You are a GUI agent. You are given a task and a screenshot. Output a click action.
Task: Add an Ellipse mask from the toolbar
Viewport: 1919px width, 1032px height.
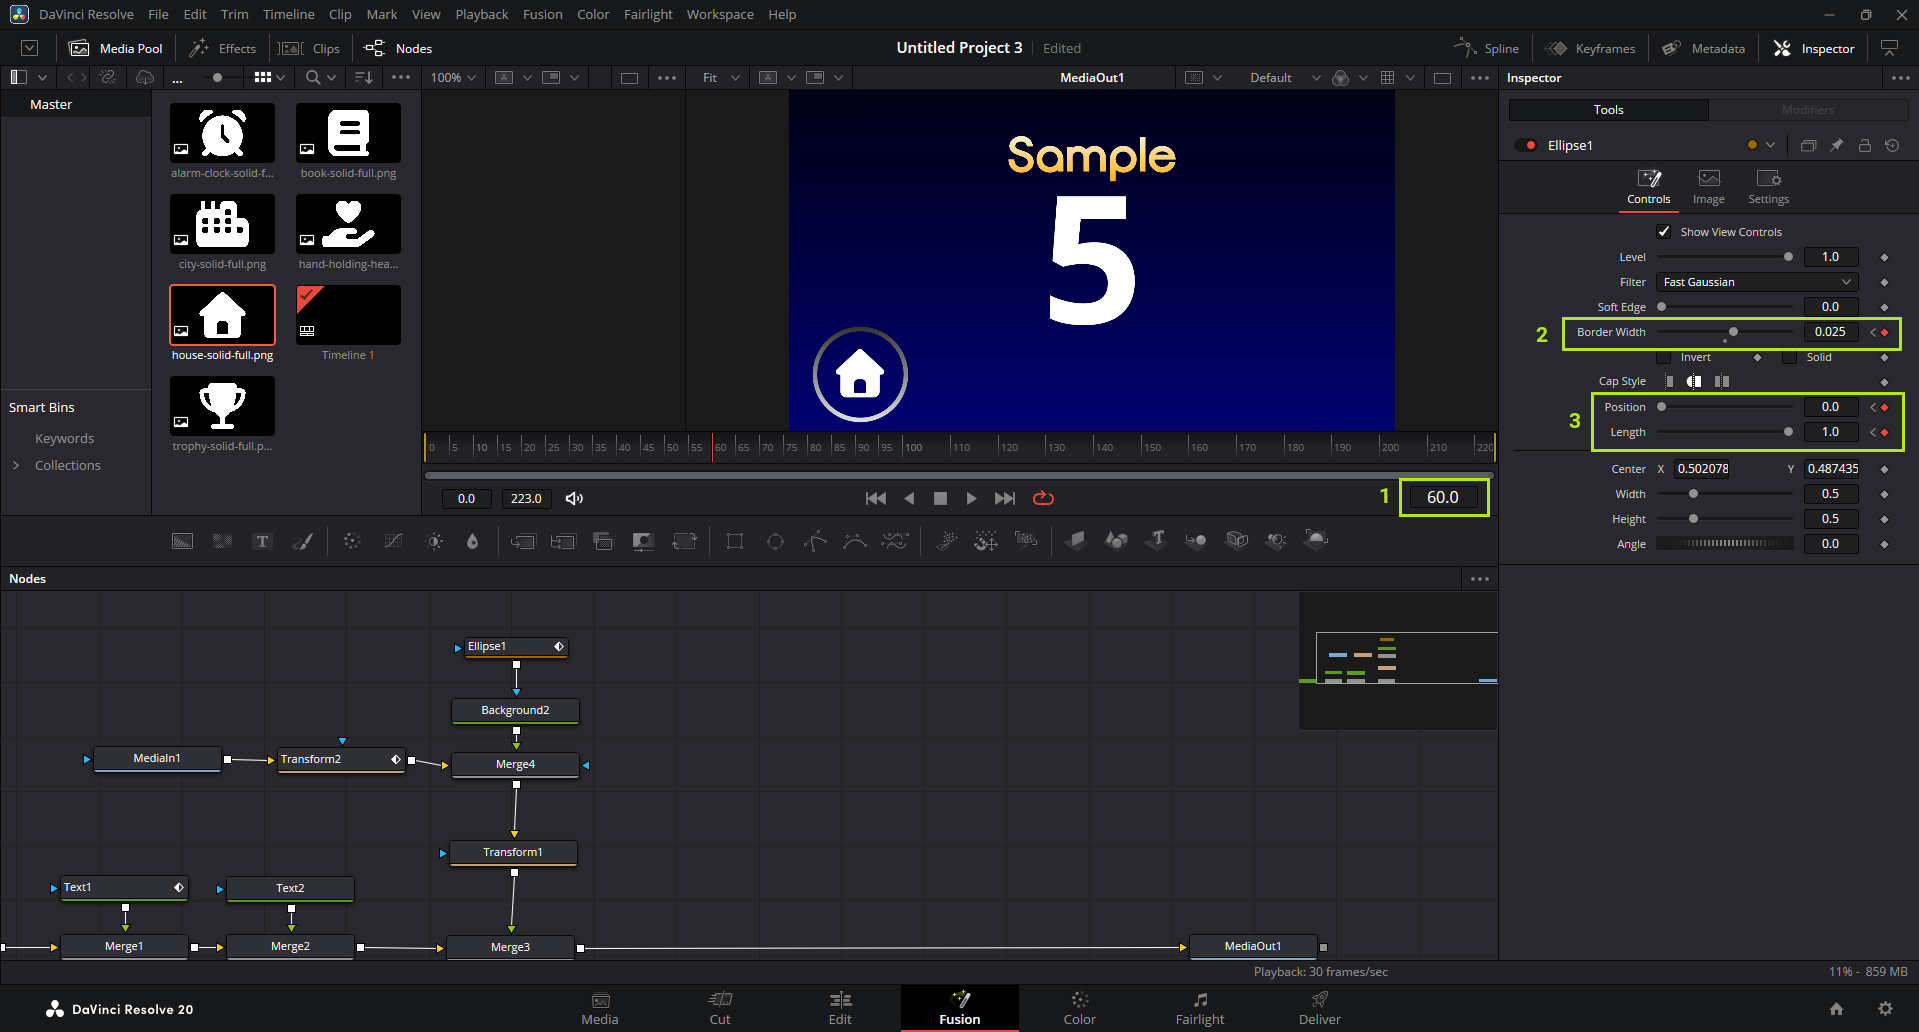tap(775, 541)
